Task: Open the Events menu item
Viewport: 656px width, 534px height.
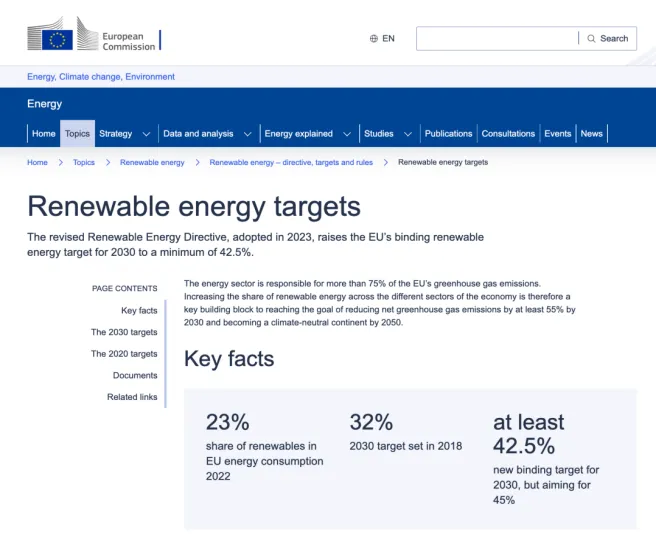Action: pyautogui.click(x=558, y=134)
